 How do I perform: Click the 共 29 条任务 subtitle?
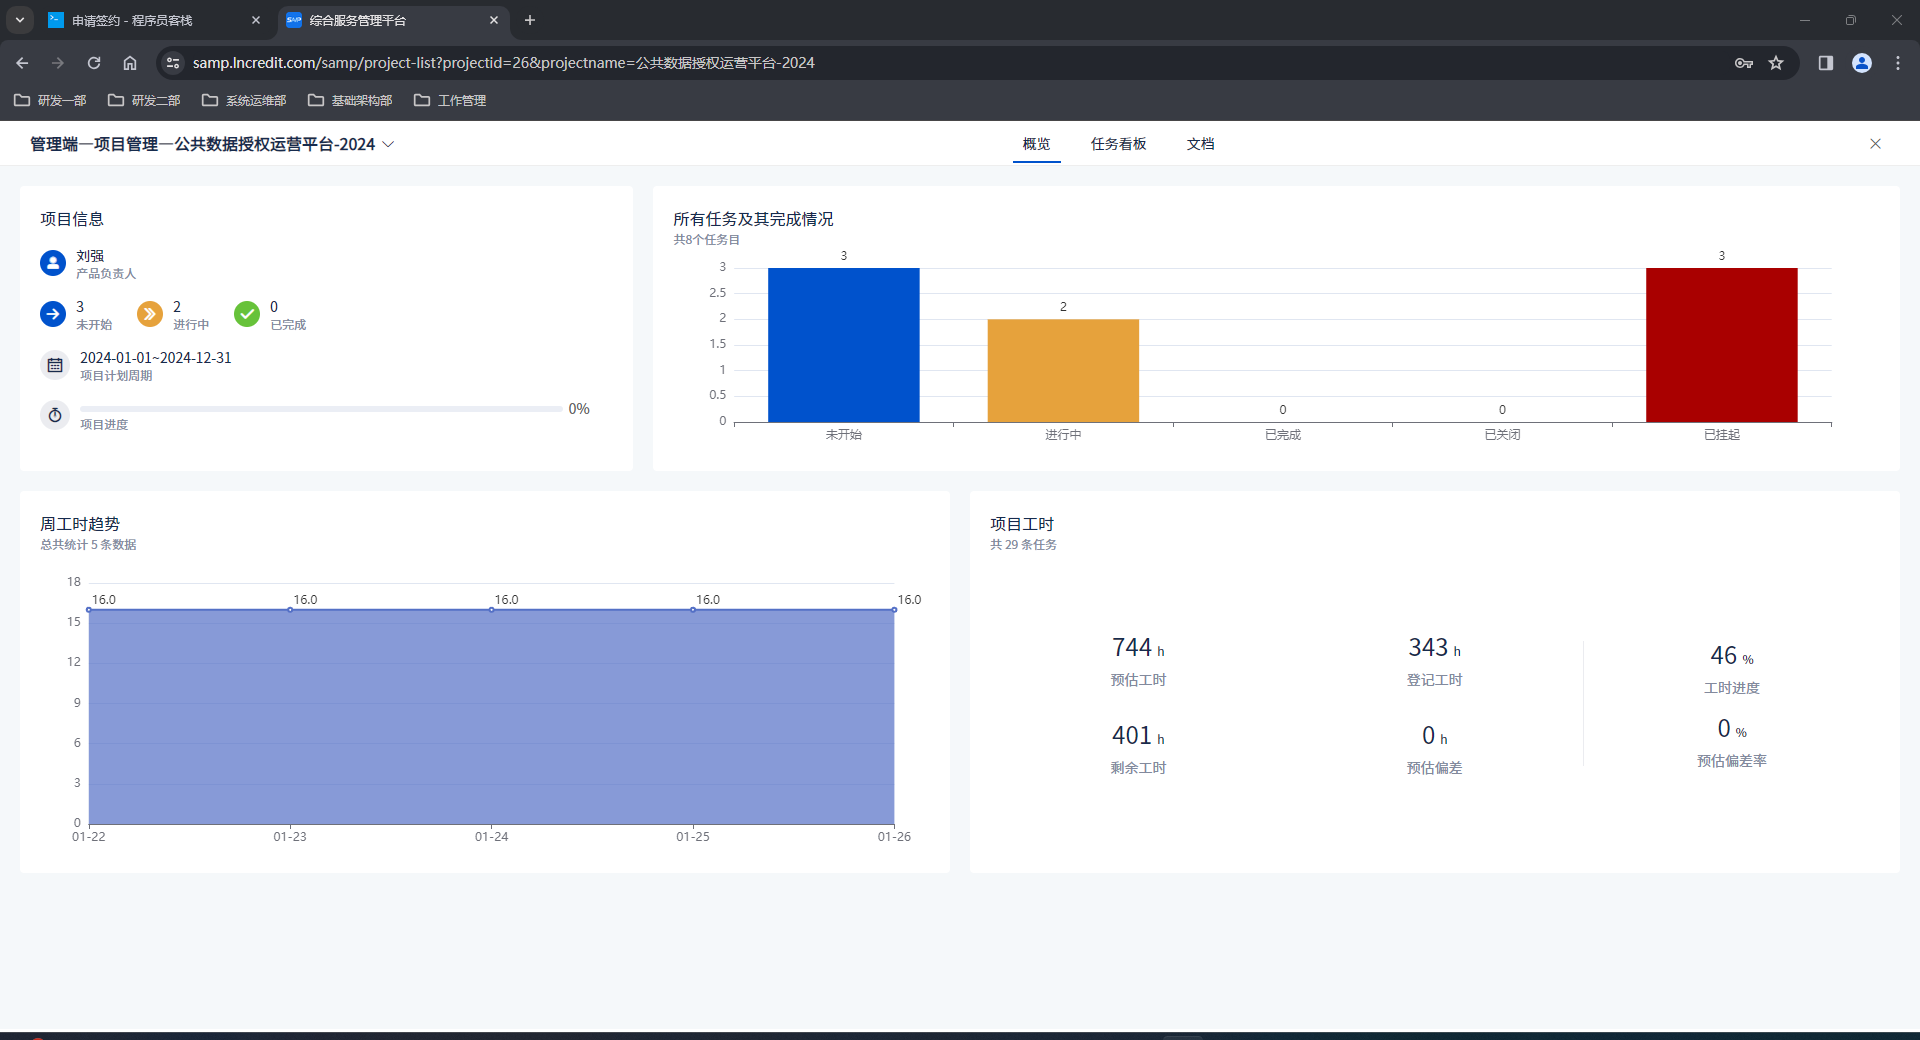(1023, 545)
